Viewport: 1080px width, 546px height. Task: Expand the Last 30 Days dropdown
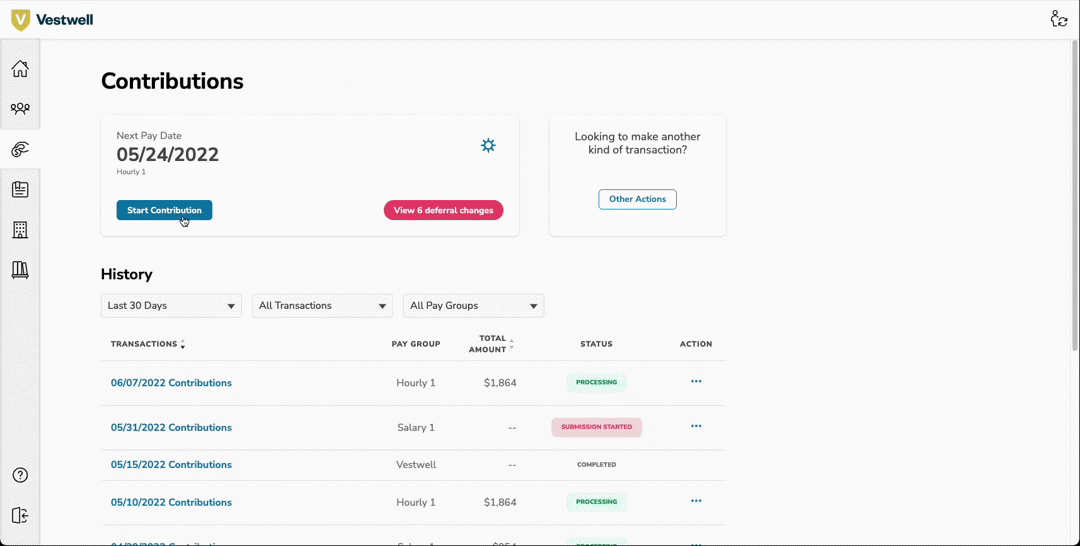pos(171,306)
